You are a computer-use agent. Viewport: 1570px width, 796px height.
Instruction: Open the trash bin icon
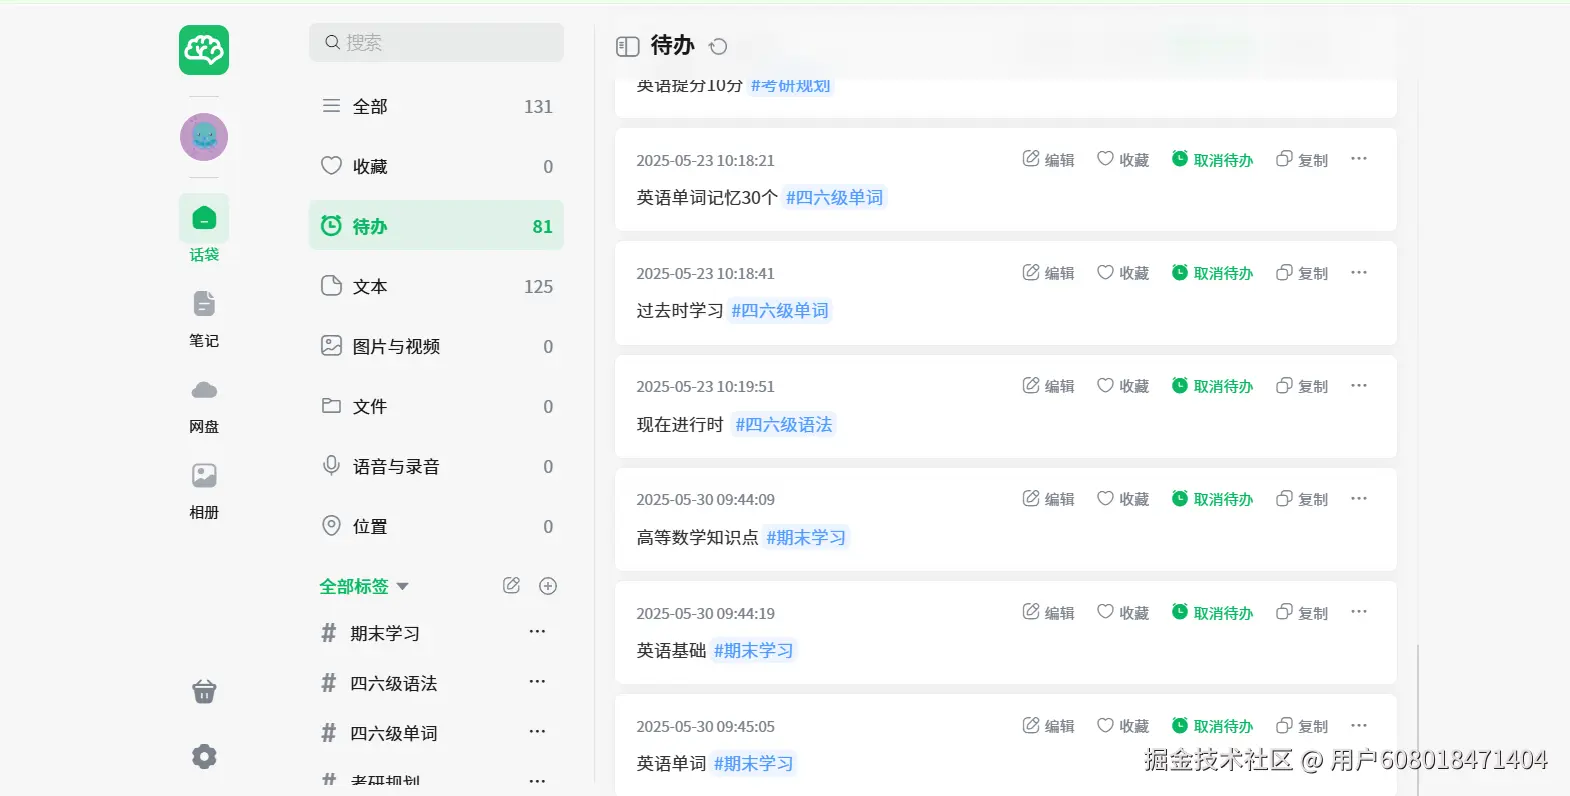point(204,692)
